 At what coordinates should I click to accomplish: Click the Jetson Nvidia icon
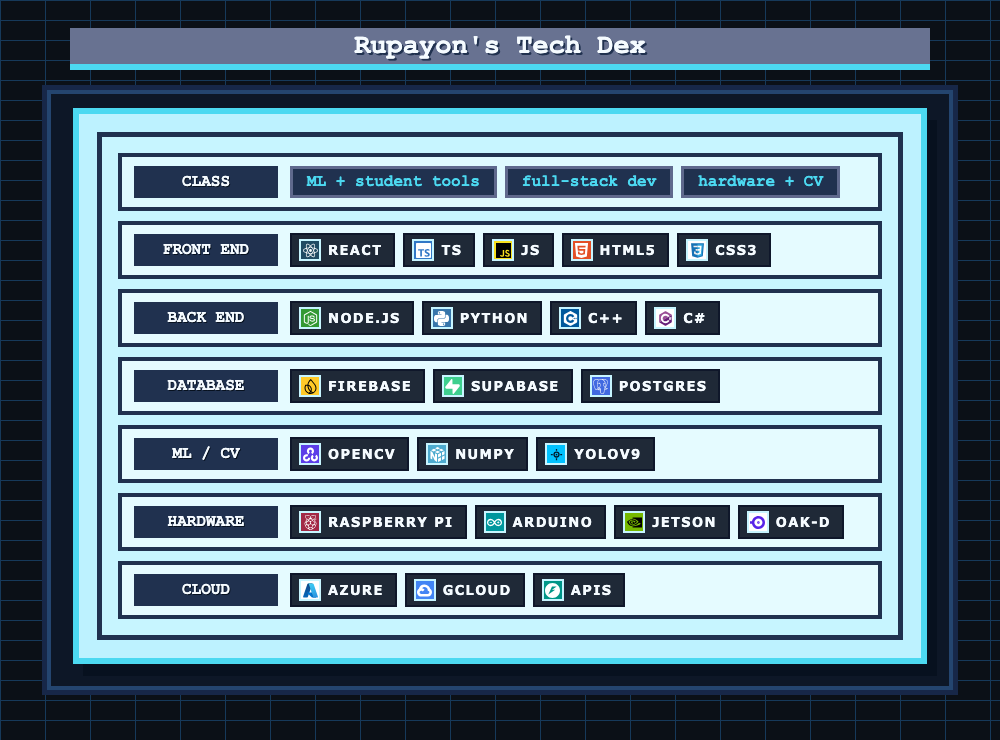pyautogui.click(x=634, y=522)
